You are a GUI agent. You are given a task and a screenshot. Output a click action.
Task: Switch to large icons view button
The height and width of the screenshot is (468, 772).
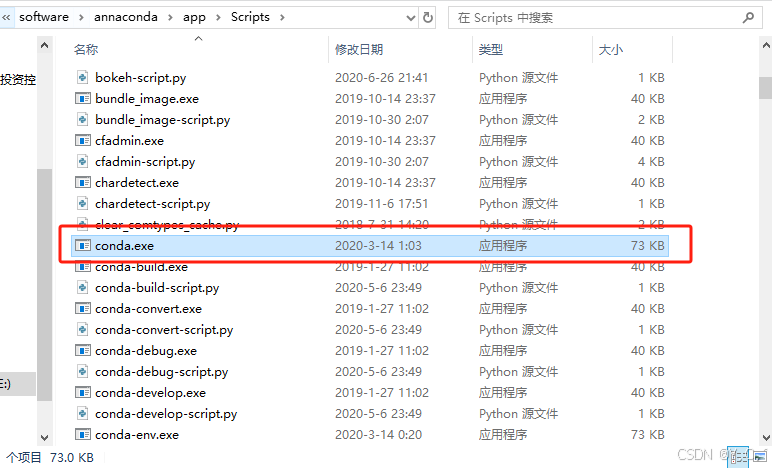pos(761,458)
